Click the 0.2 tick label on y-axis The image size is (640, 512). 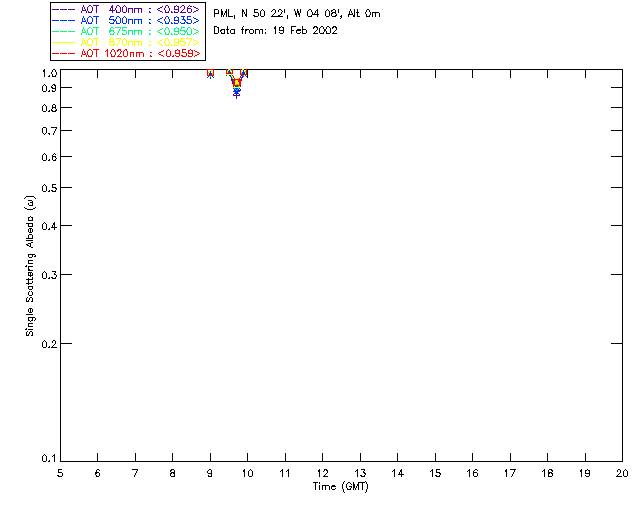pyautogui.click(x=48, y=344)
